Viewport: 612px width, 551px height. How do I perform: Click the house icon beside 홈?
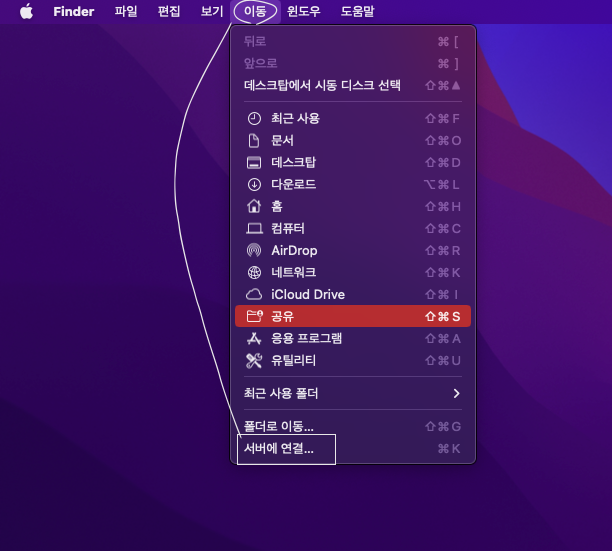click(254, 206)
